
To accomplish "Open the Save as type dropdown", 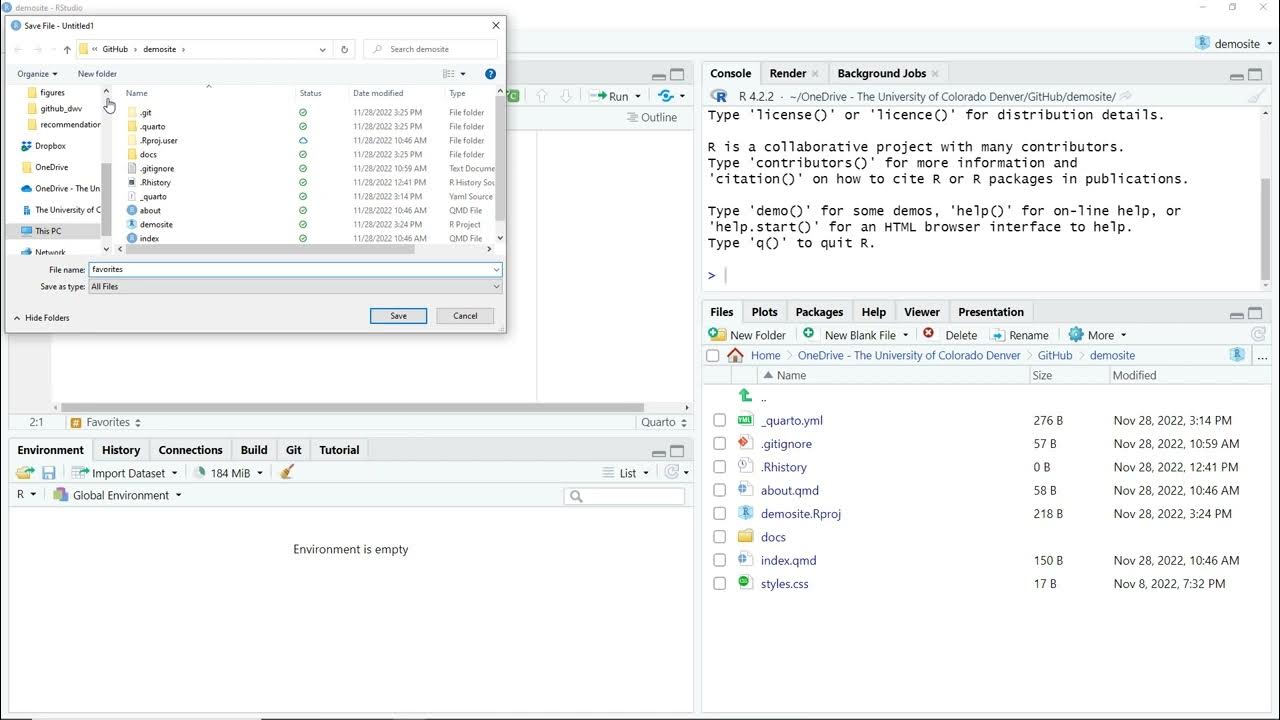I will pos(295,286).
